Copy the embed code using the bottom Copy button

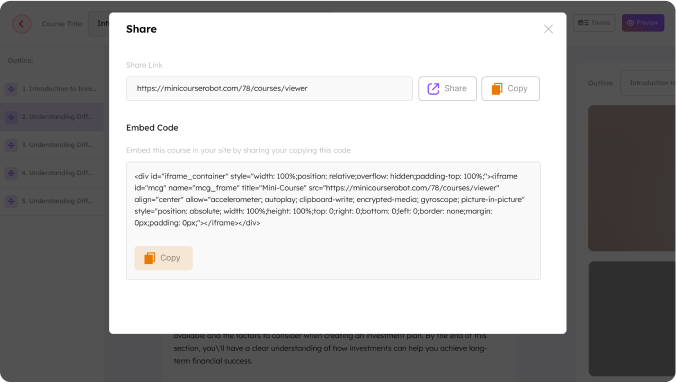(x=163, y=258)
